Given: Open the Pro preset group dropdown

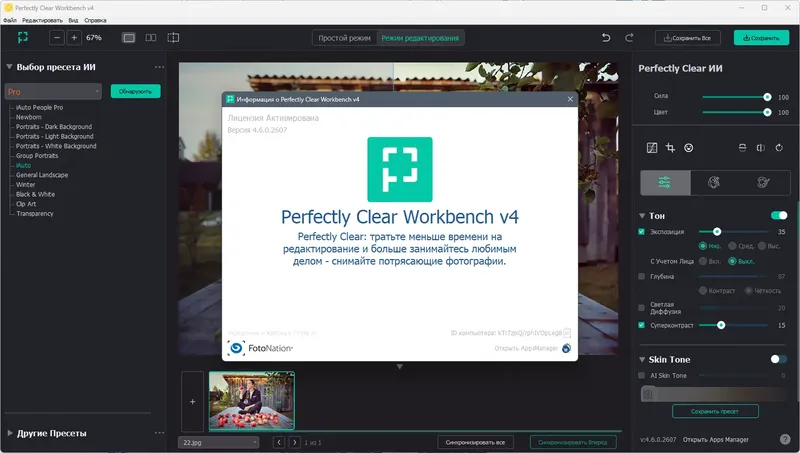Looking at the screenshot, I should [x=53, y=92].
